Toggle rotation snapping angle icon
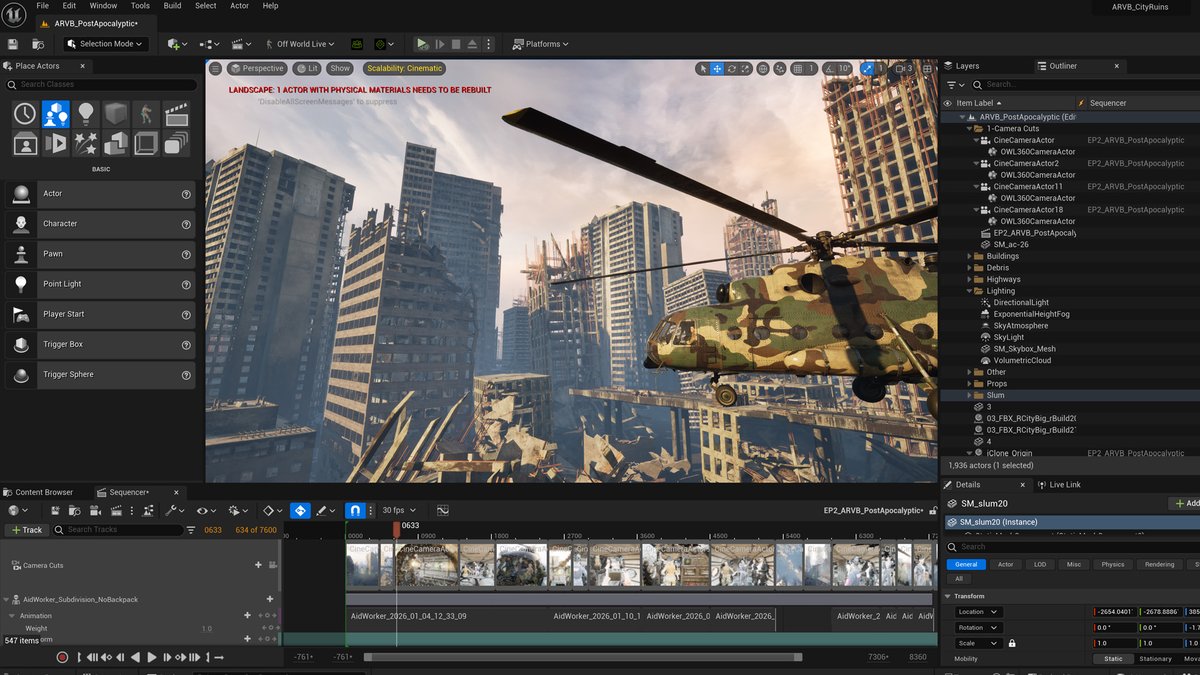 pos(828,69)
